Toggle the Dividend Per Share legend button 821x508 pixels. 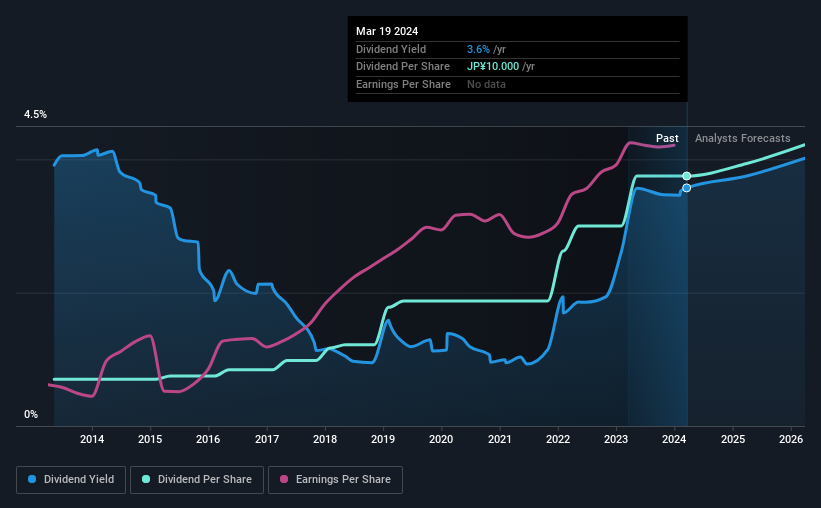click(x=197, y=480)
